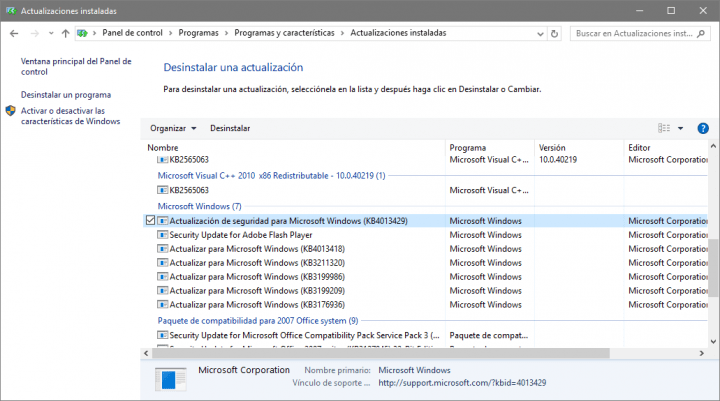Open Activar o desactivar las características link
The height and width of the screenshot is (401, 720).
pyautogui.click(x=70, y=116)
